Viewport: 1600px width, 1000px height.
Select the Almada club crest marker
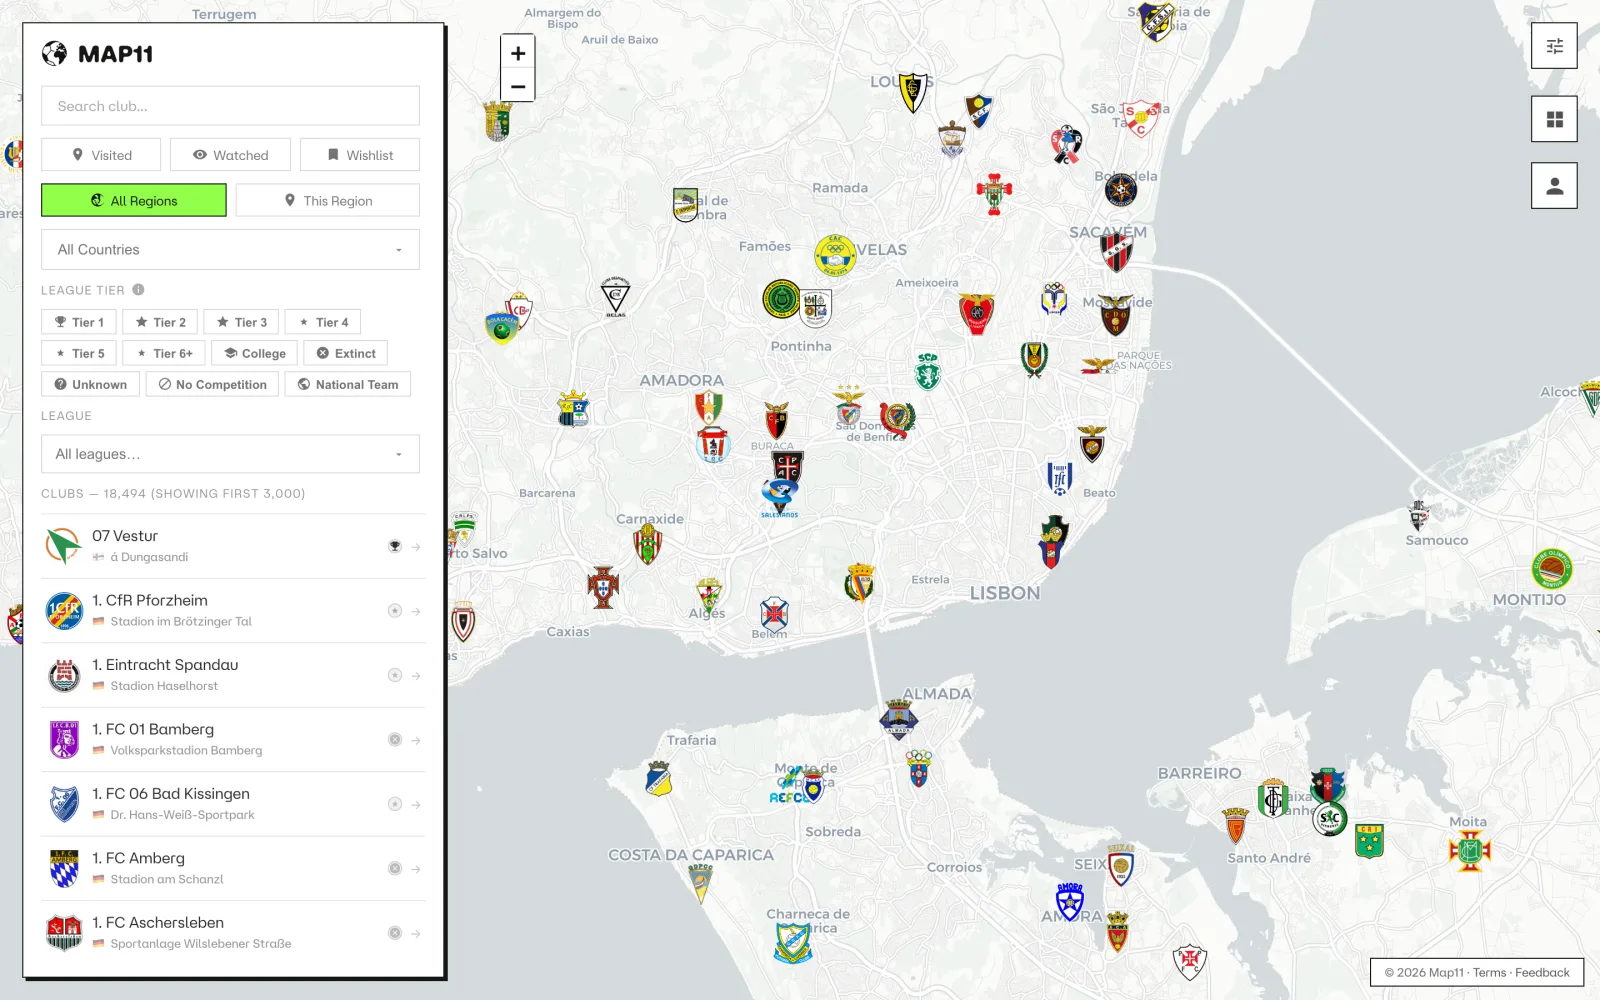pos(898,718)
